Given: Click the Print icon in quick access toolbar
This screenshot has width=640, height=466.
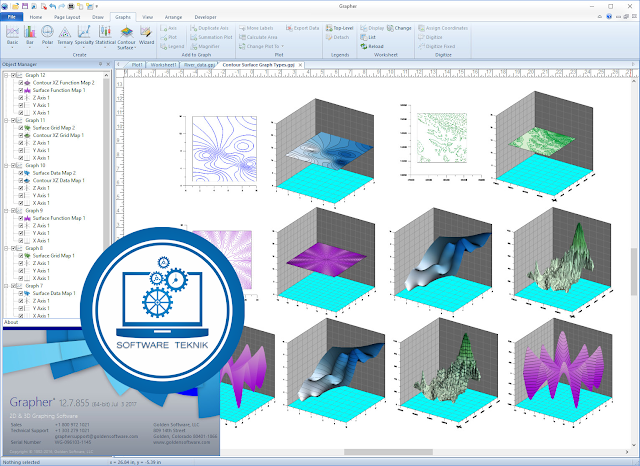Looking at the screenshot, I should coord(71,6).
